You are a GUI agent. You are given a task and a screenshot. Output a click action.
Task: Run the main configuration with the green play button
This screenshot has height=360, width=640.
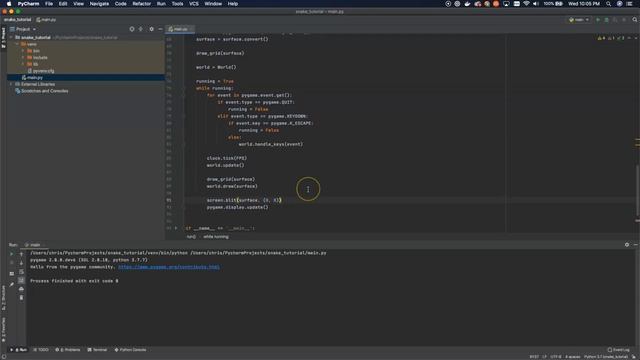point(598,20)
